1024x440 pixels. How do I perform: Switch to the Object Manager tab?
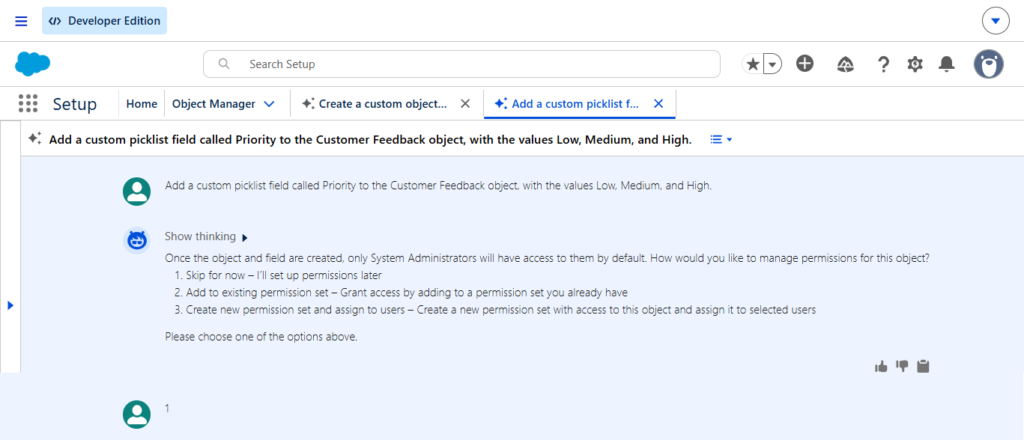click(x=214, y=104)
